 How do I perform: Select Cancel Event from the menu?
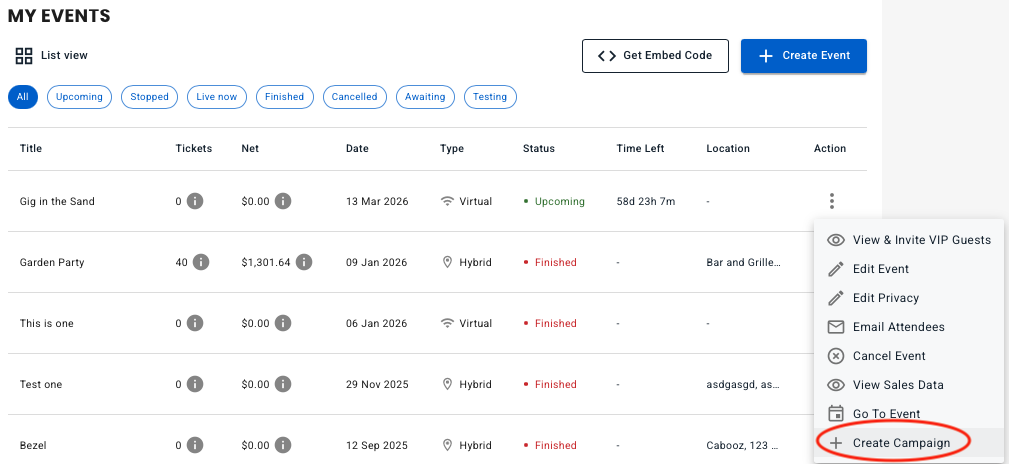889,356
